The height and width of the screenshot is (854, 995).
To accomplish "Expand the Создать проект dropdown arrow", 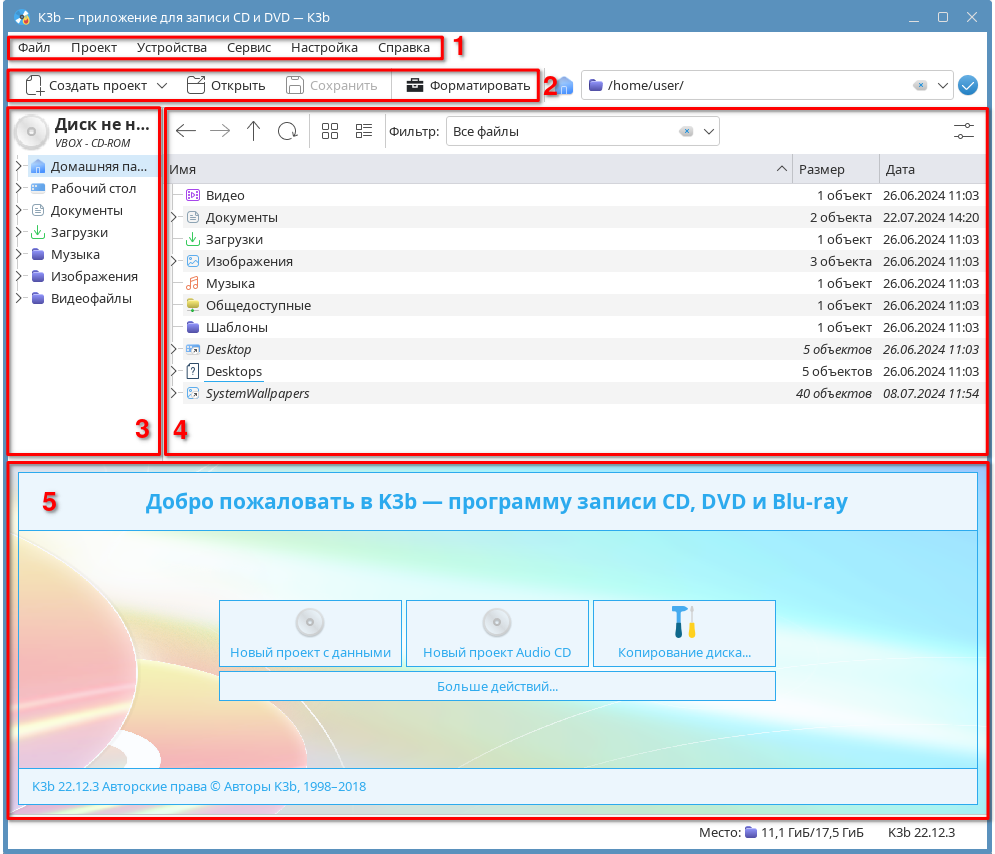I will [162, 86].
